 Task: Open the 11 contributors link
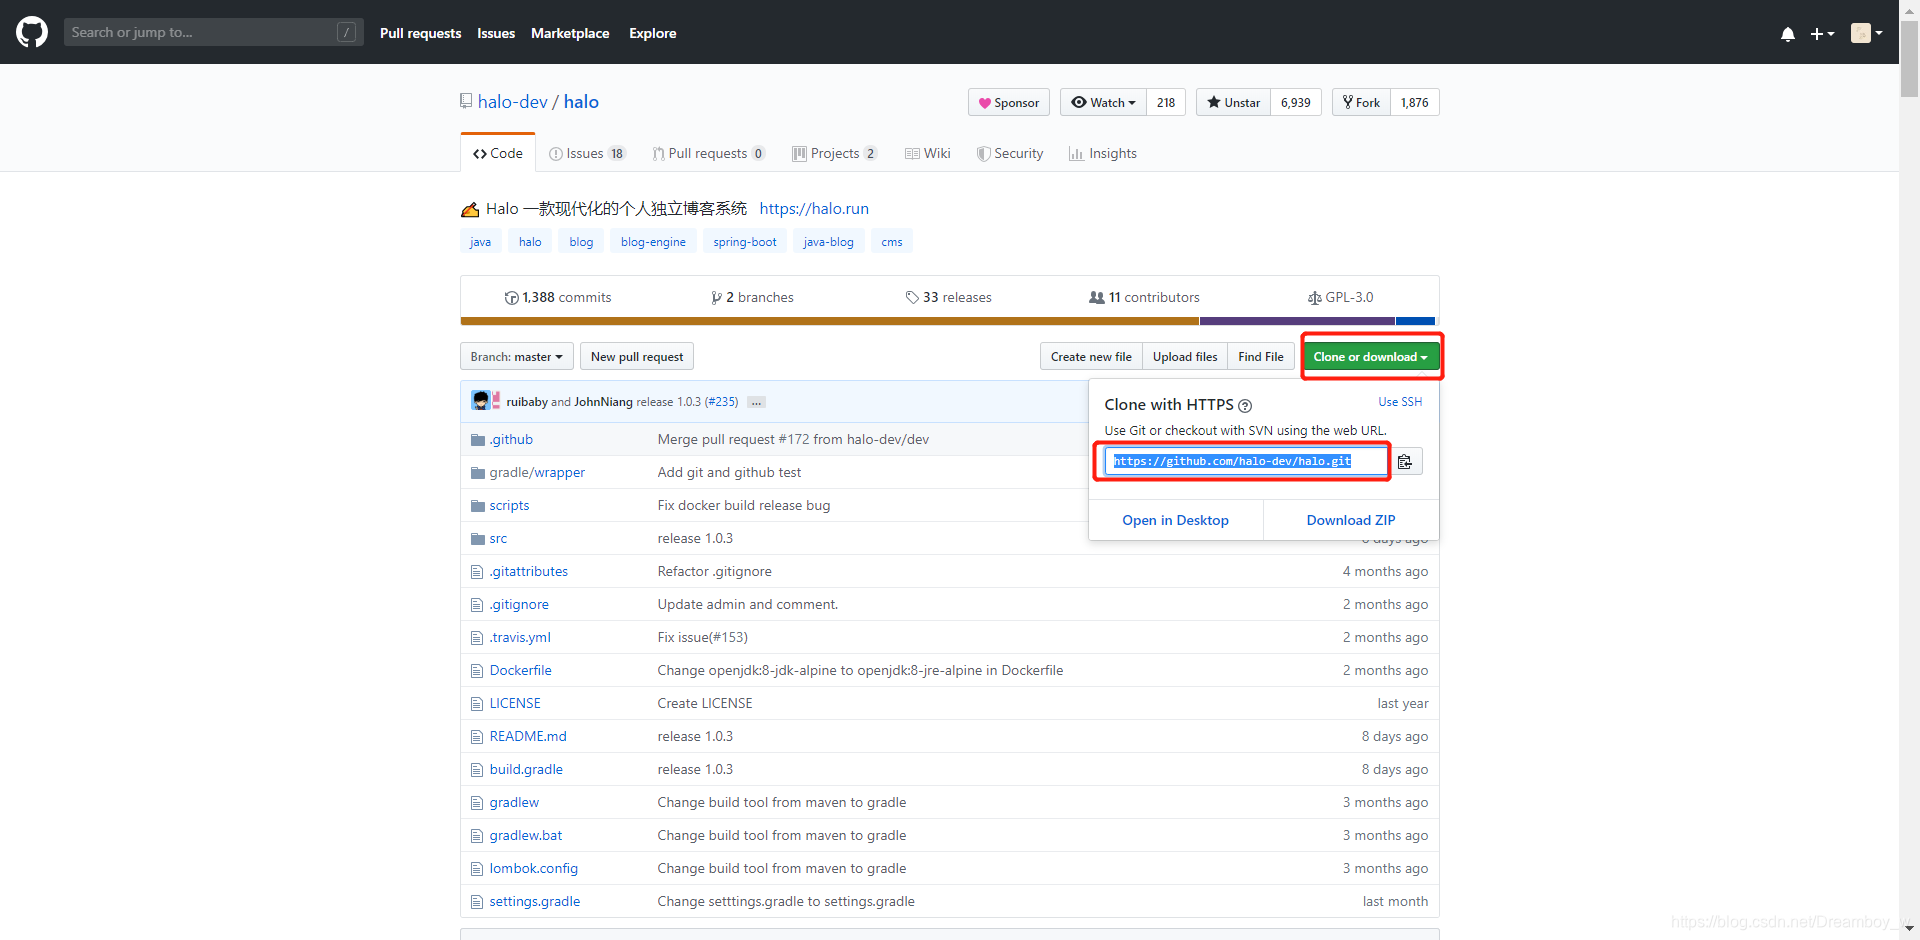pos(1145,297)
